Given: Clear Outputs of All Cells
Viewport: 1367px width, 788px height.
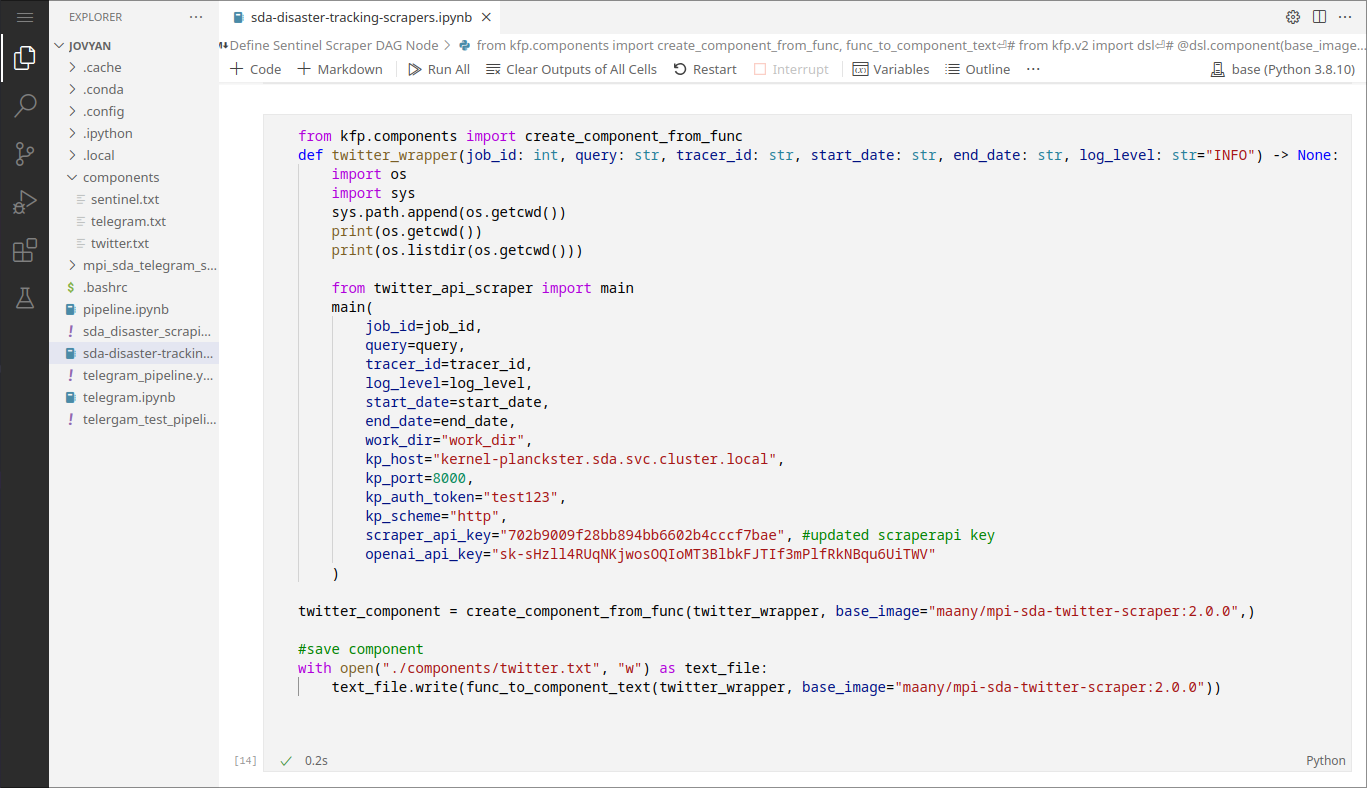Looking at the screenshot, I should [x=572, y=69].
